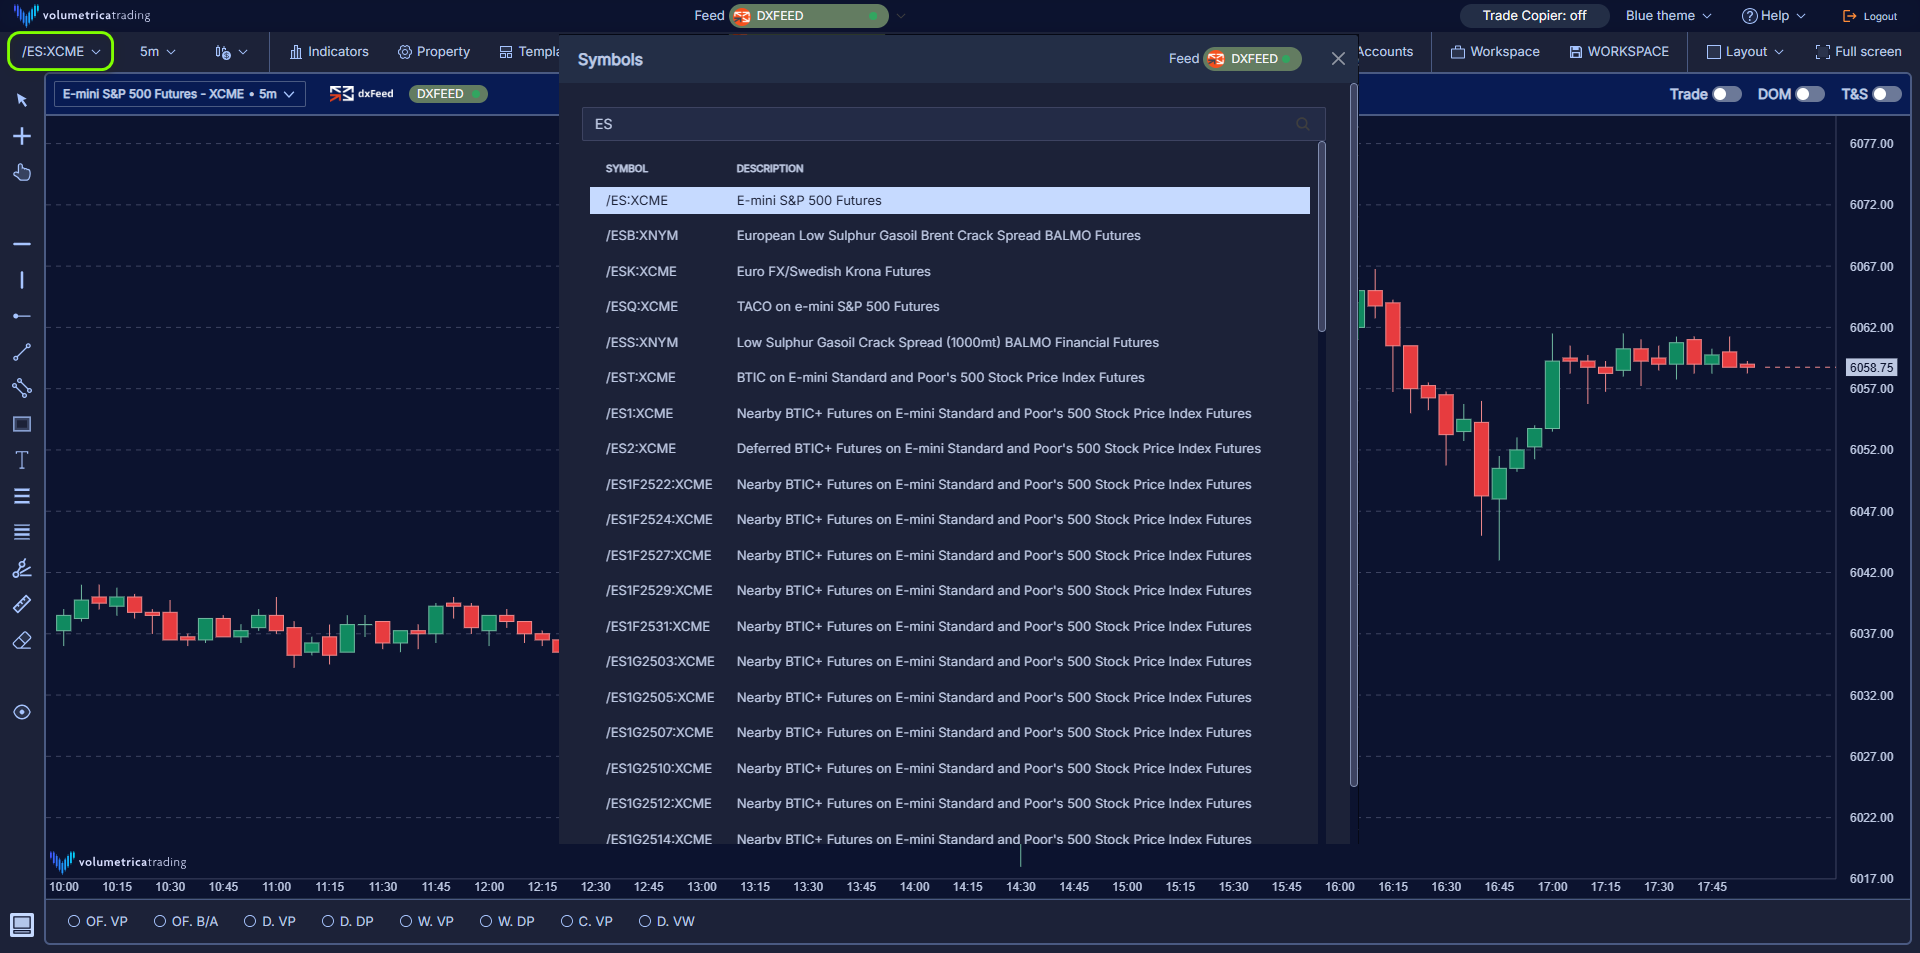This screenshot has width=1920, height=953.
Task: Click the dxFeed logo in chart header
Action: coord(362,94)
